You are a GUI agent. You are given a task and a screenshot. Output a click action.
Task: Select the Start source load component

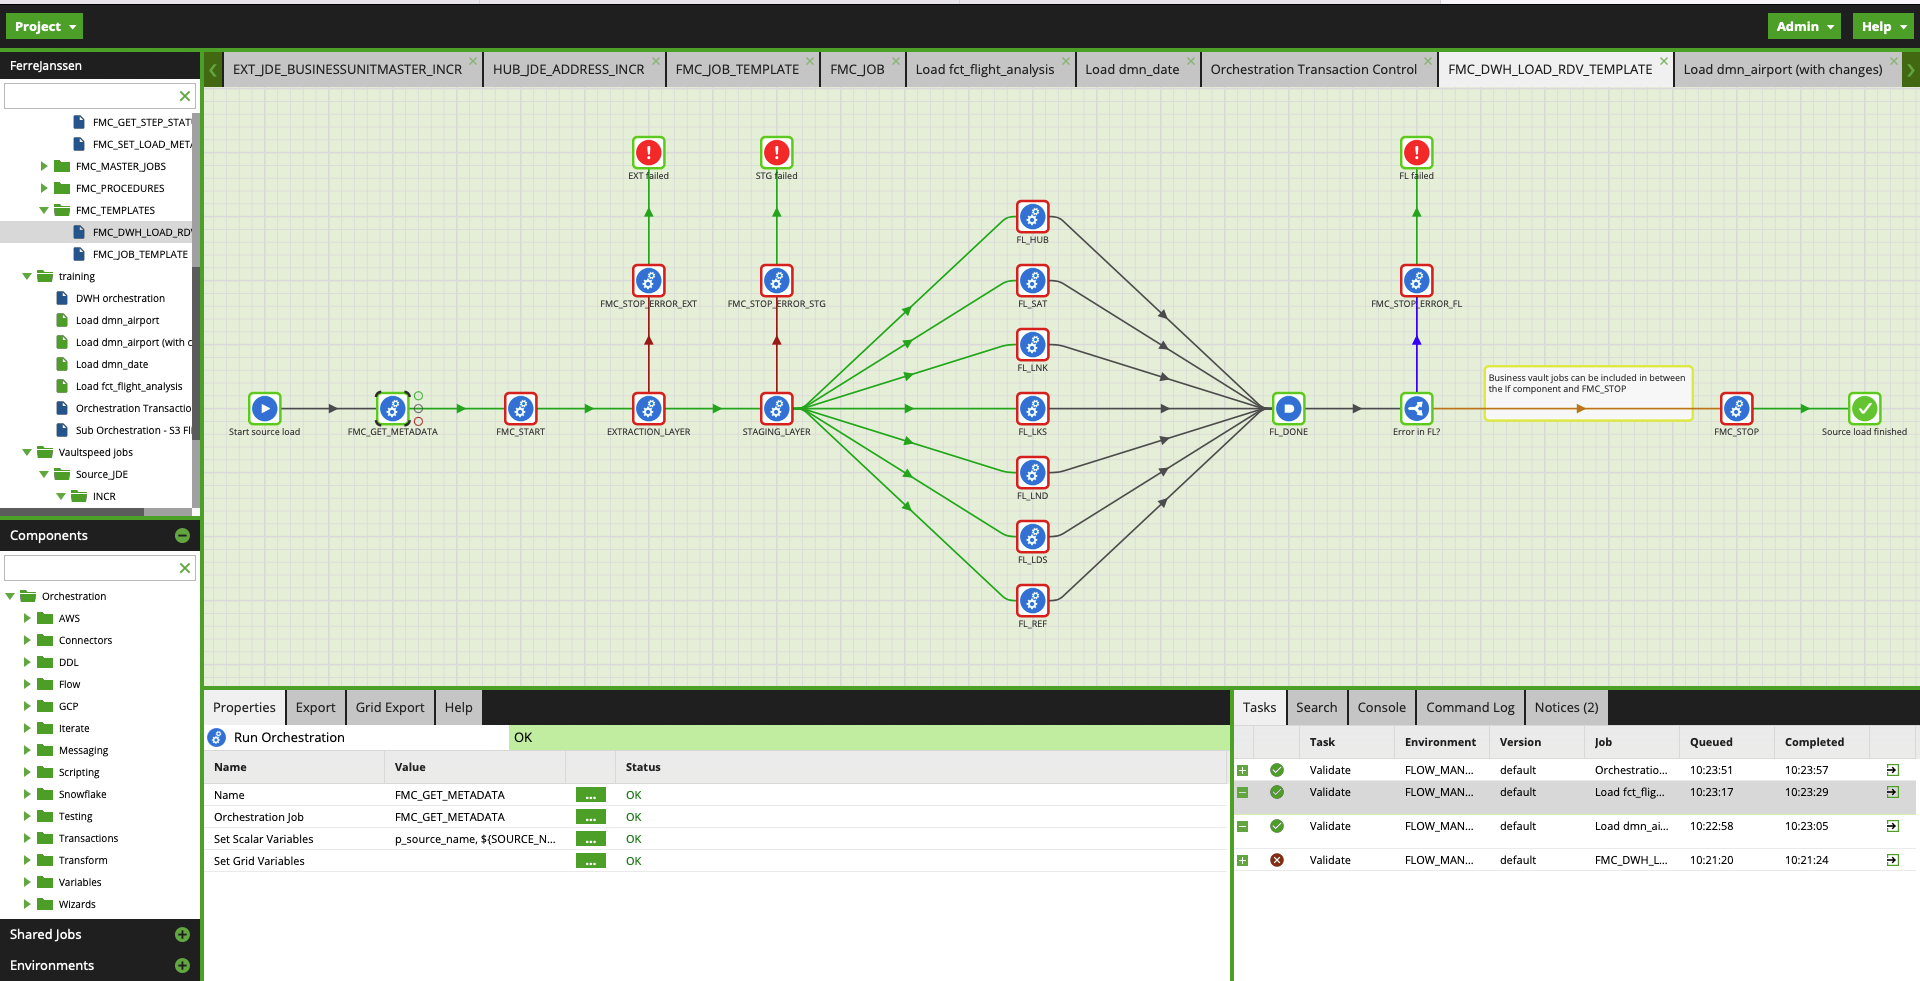click(x=264, y=408)
